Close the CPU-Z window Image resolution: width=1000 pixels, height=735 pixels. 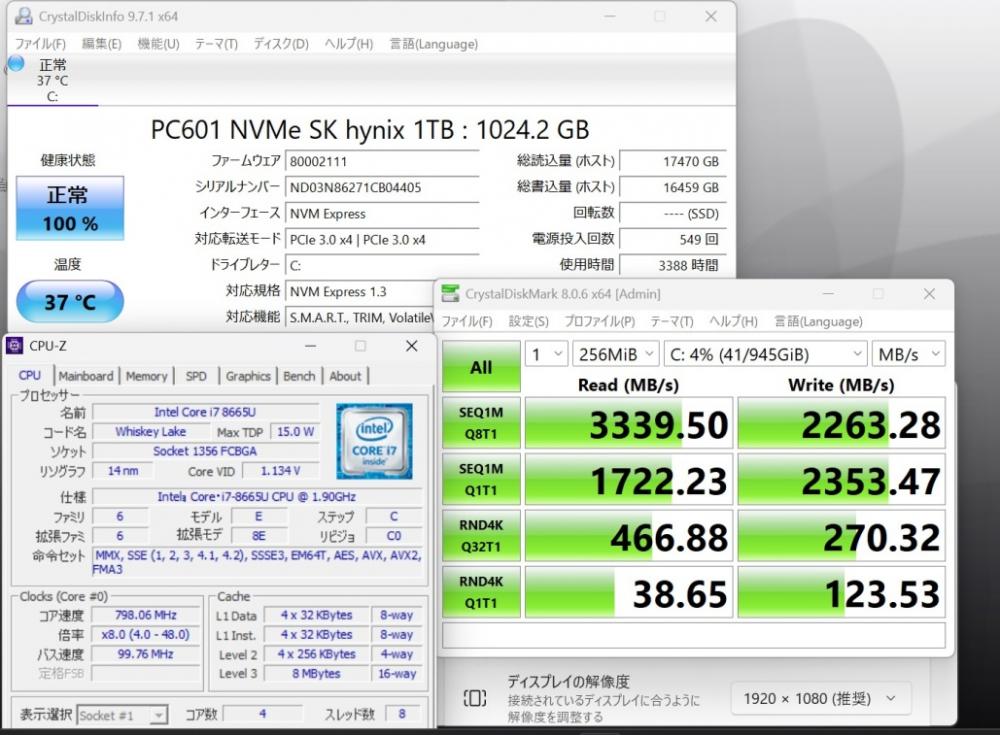411,346
